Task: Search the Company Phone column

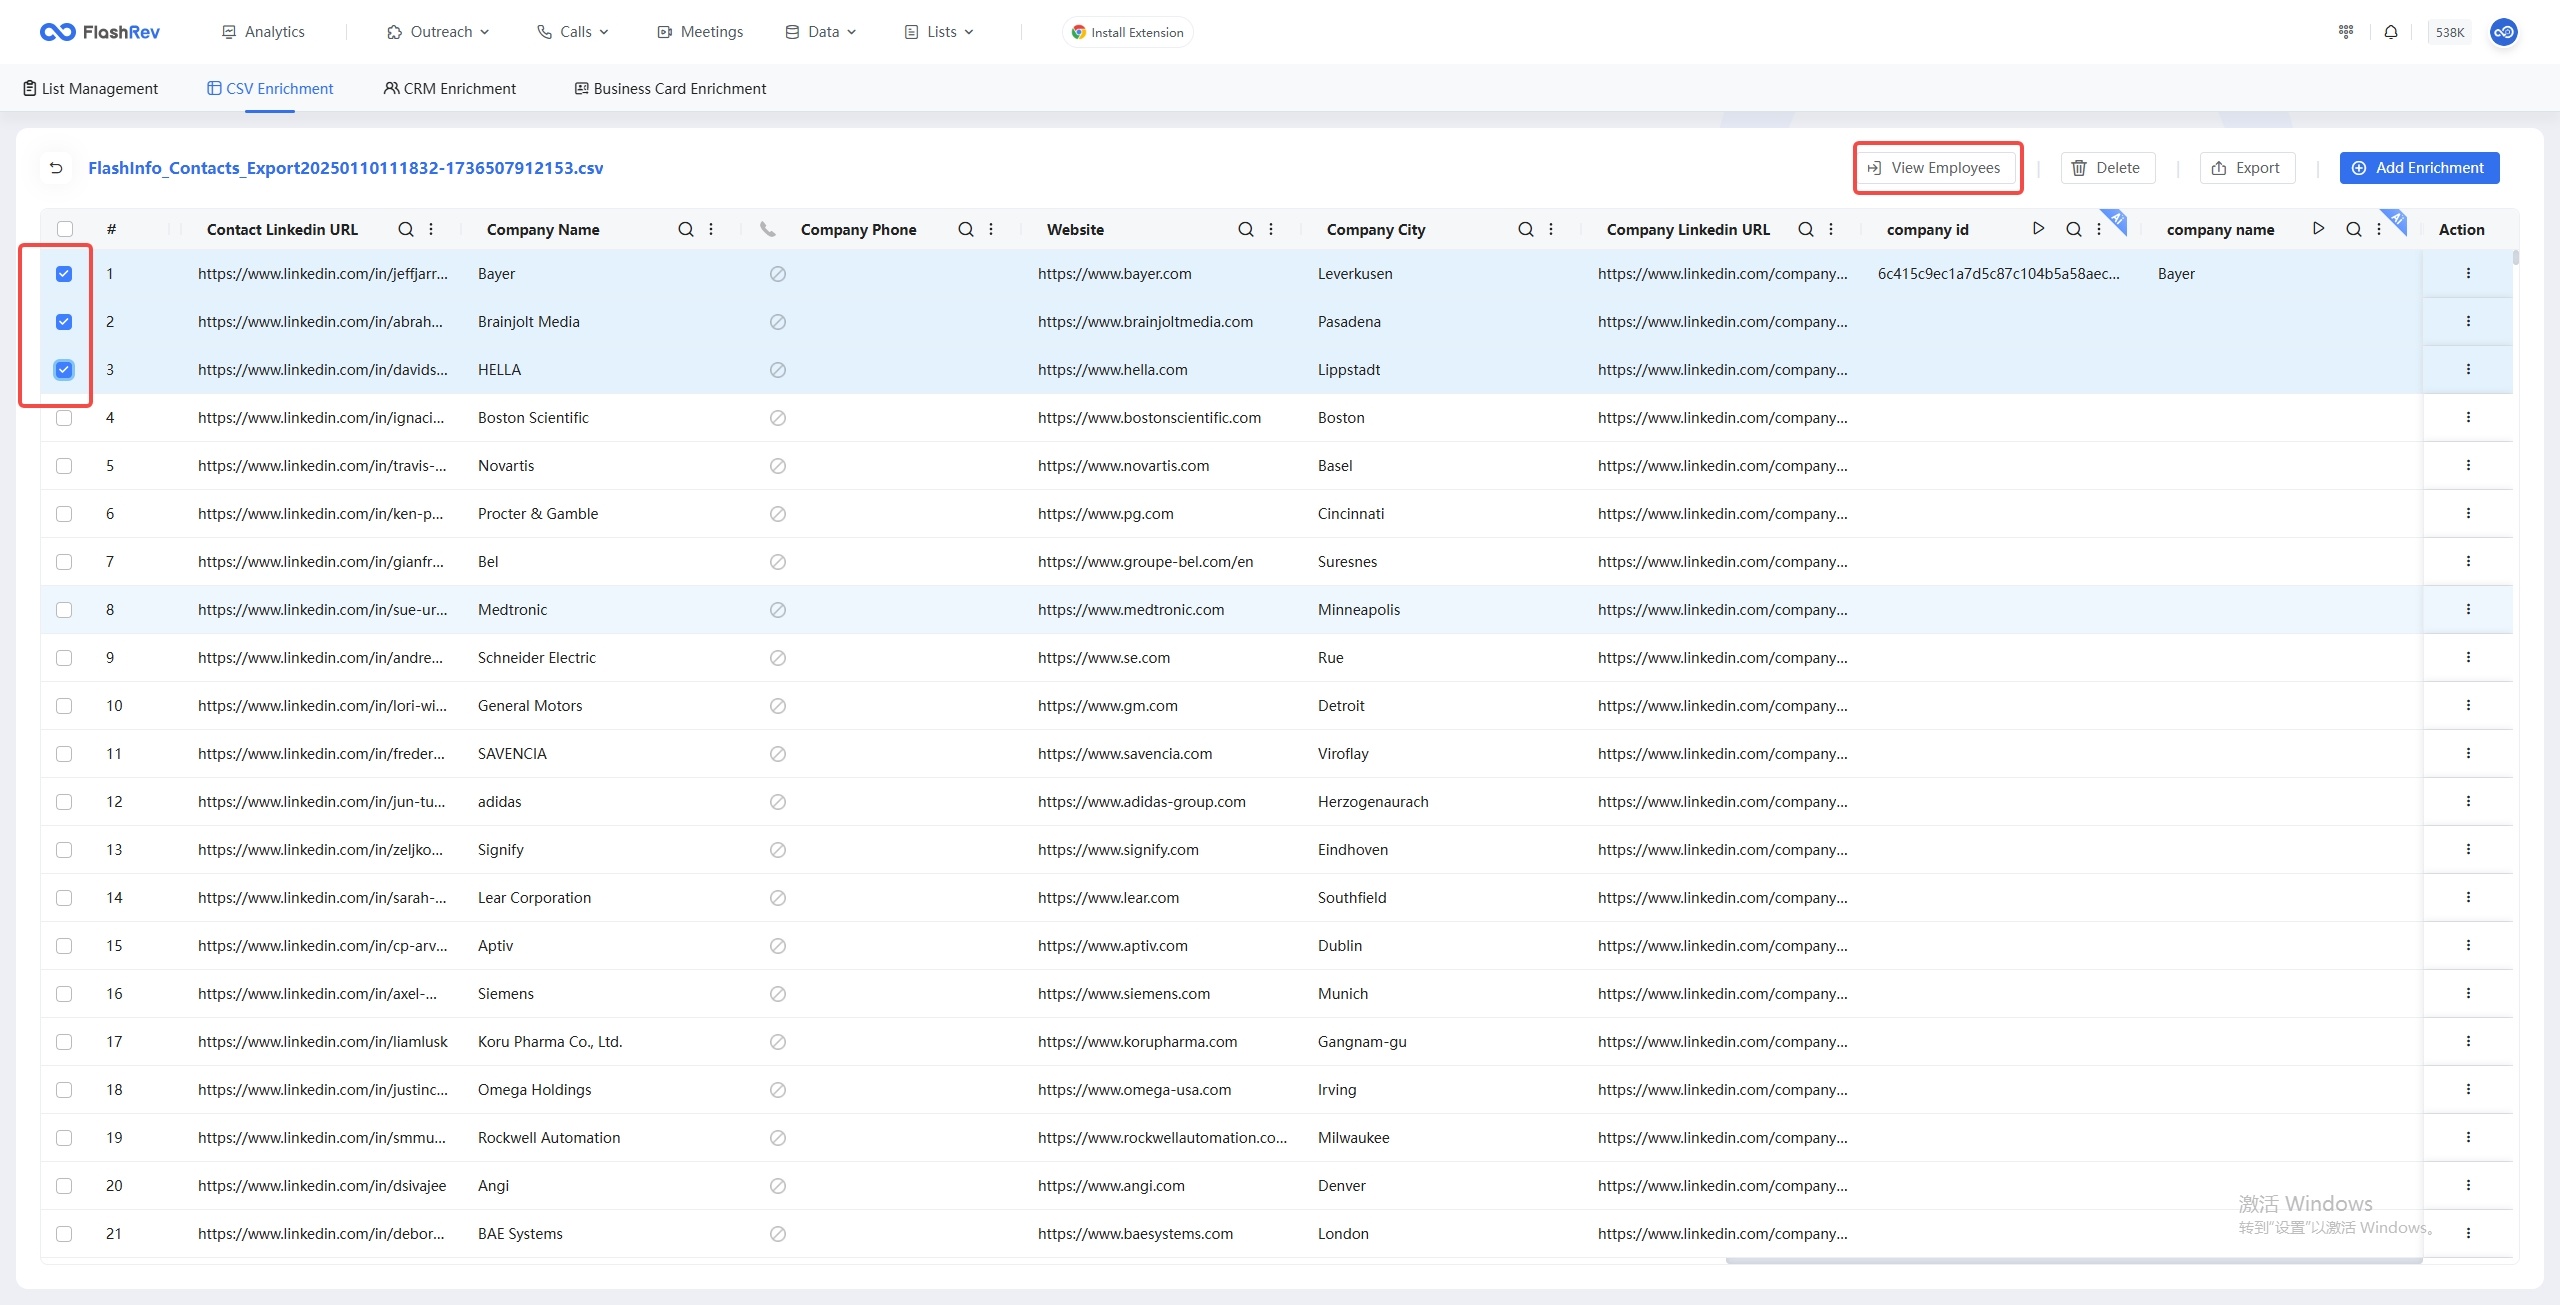Action: [966, 229]
